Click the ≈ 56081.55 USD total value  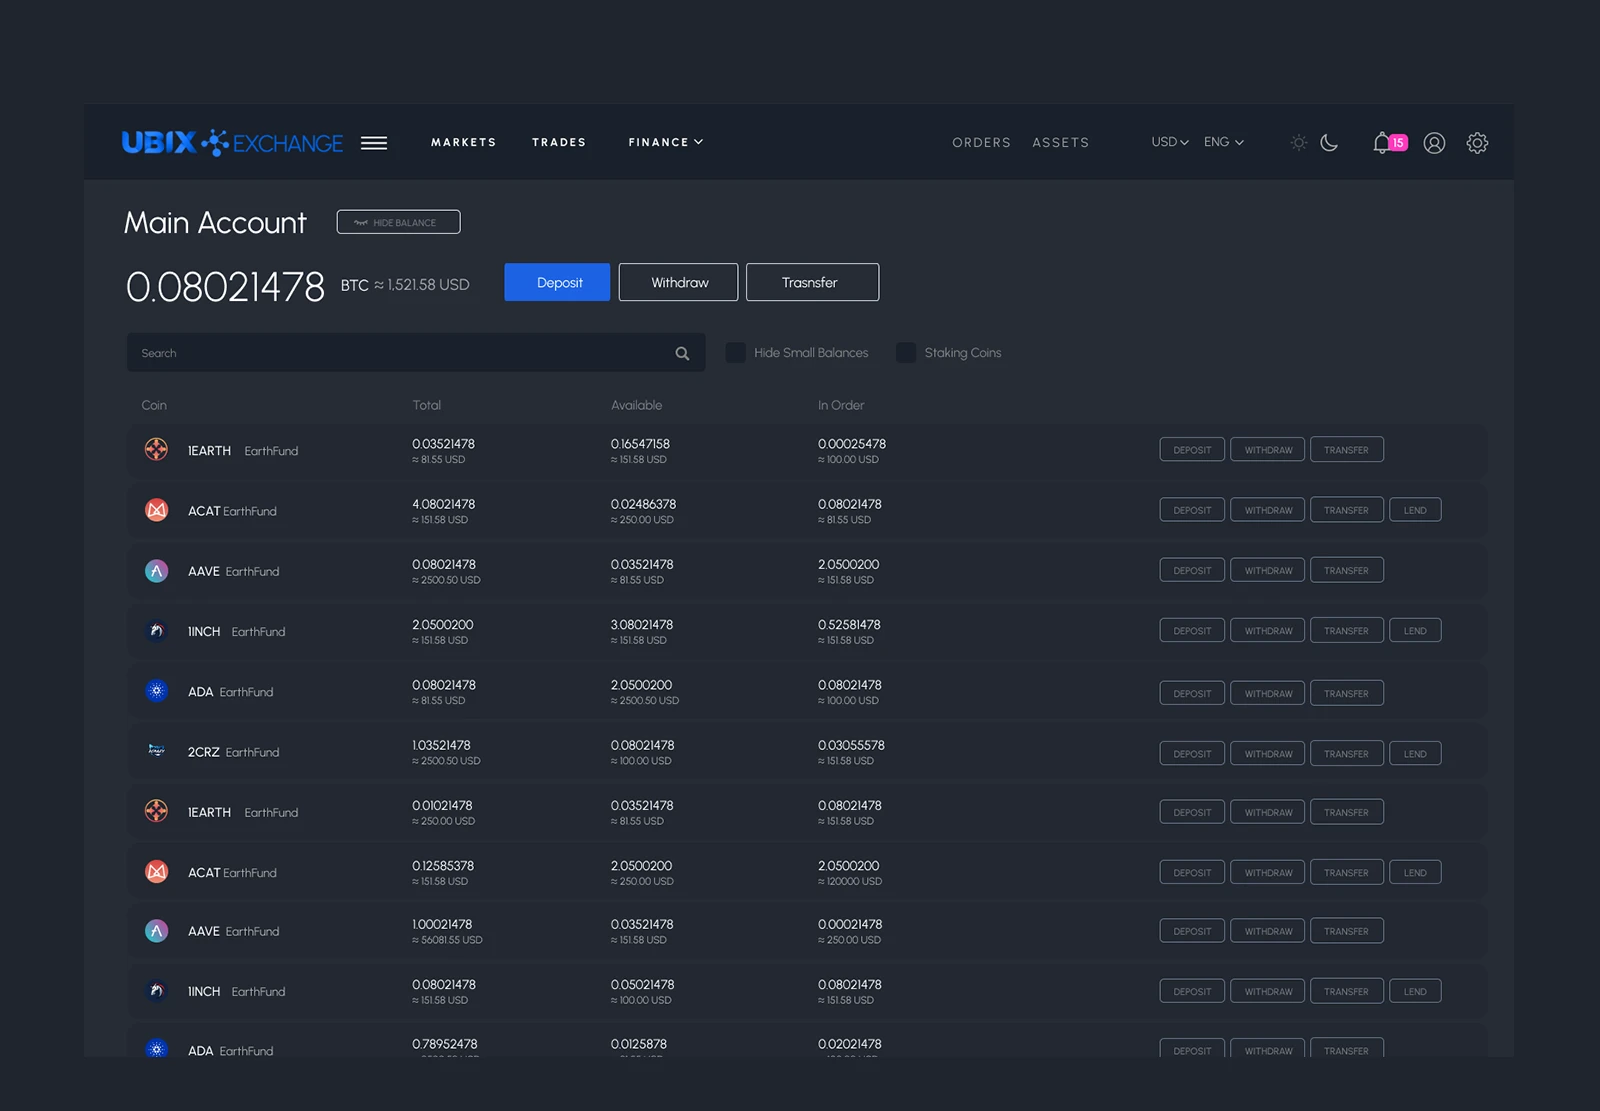tap(447, 940)
